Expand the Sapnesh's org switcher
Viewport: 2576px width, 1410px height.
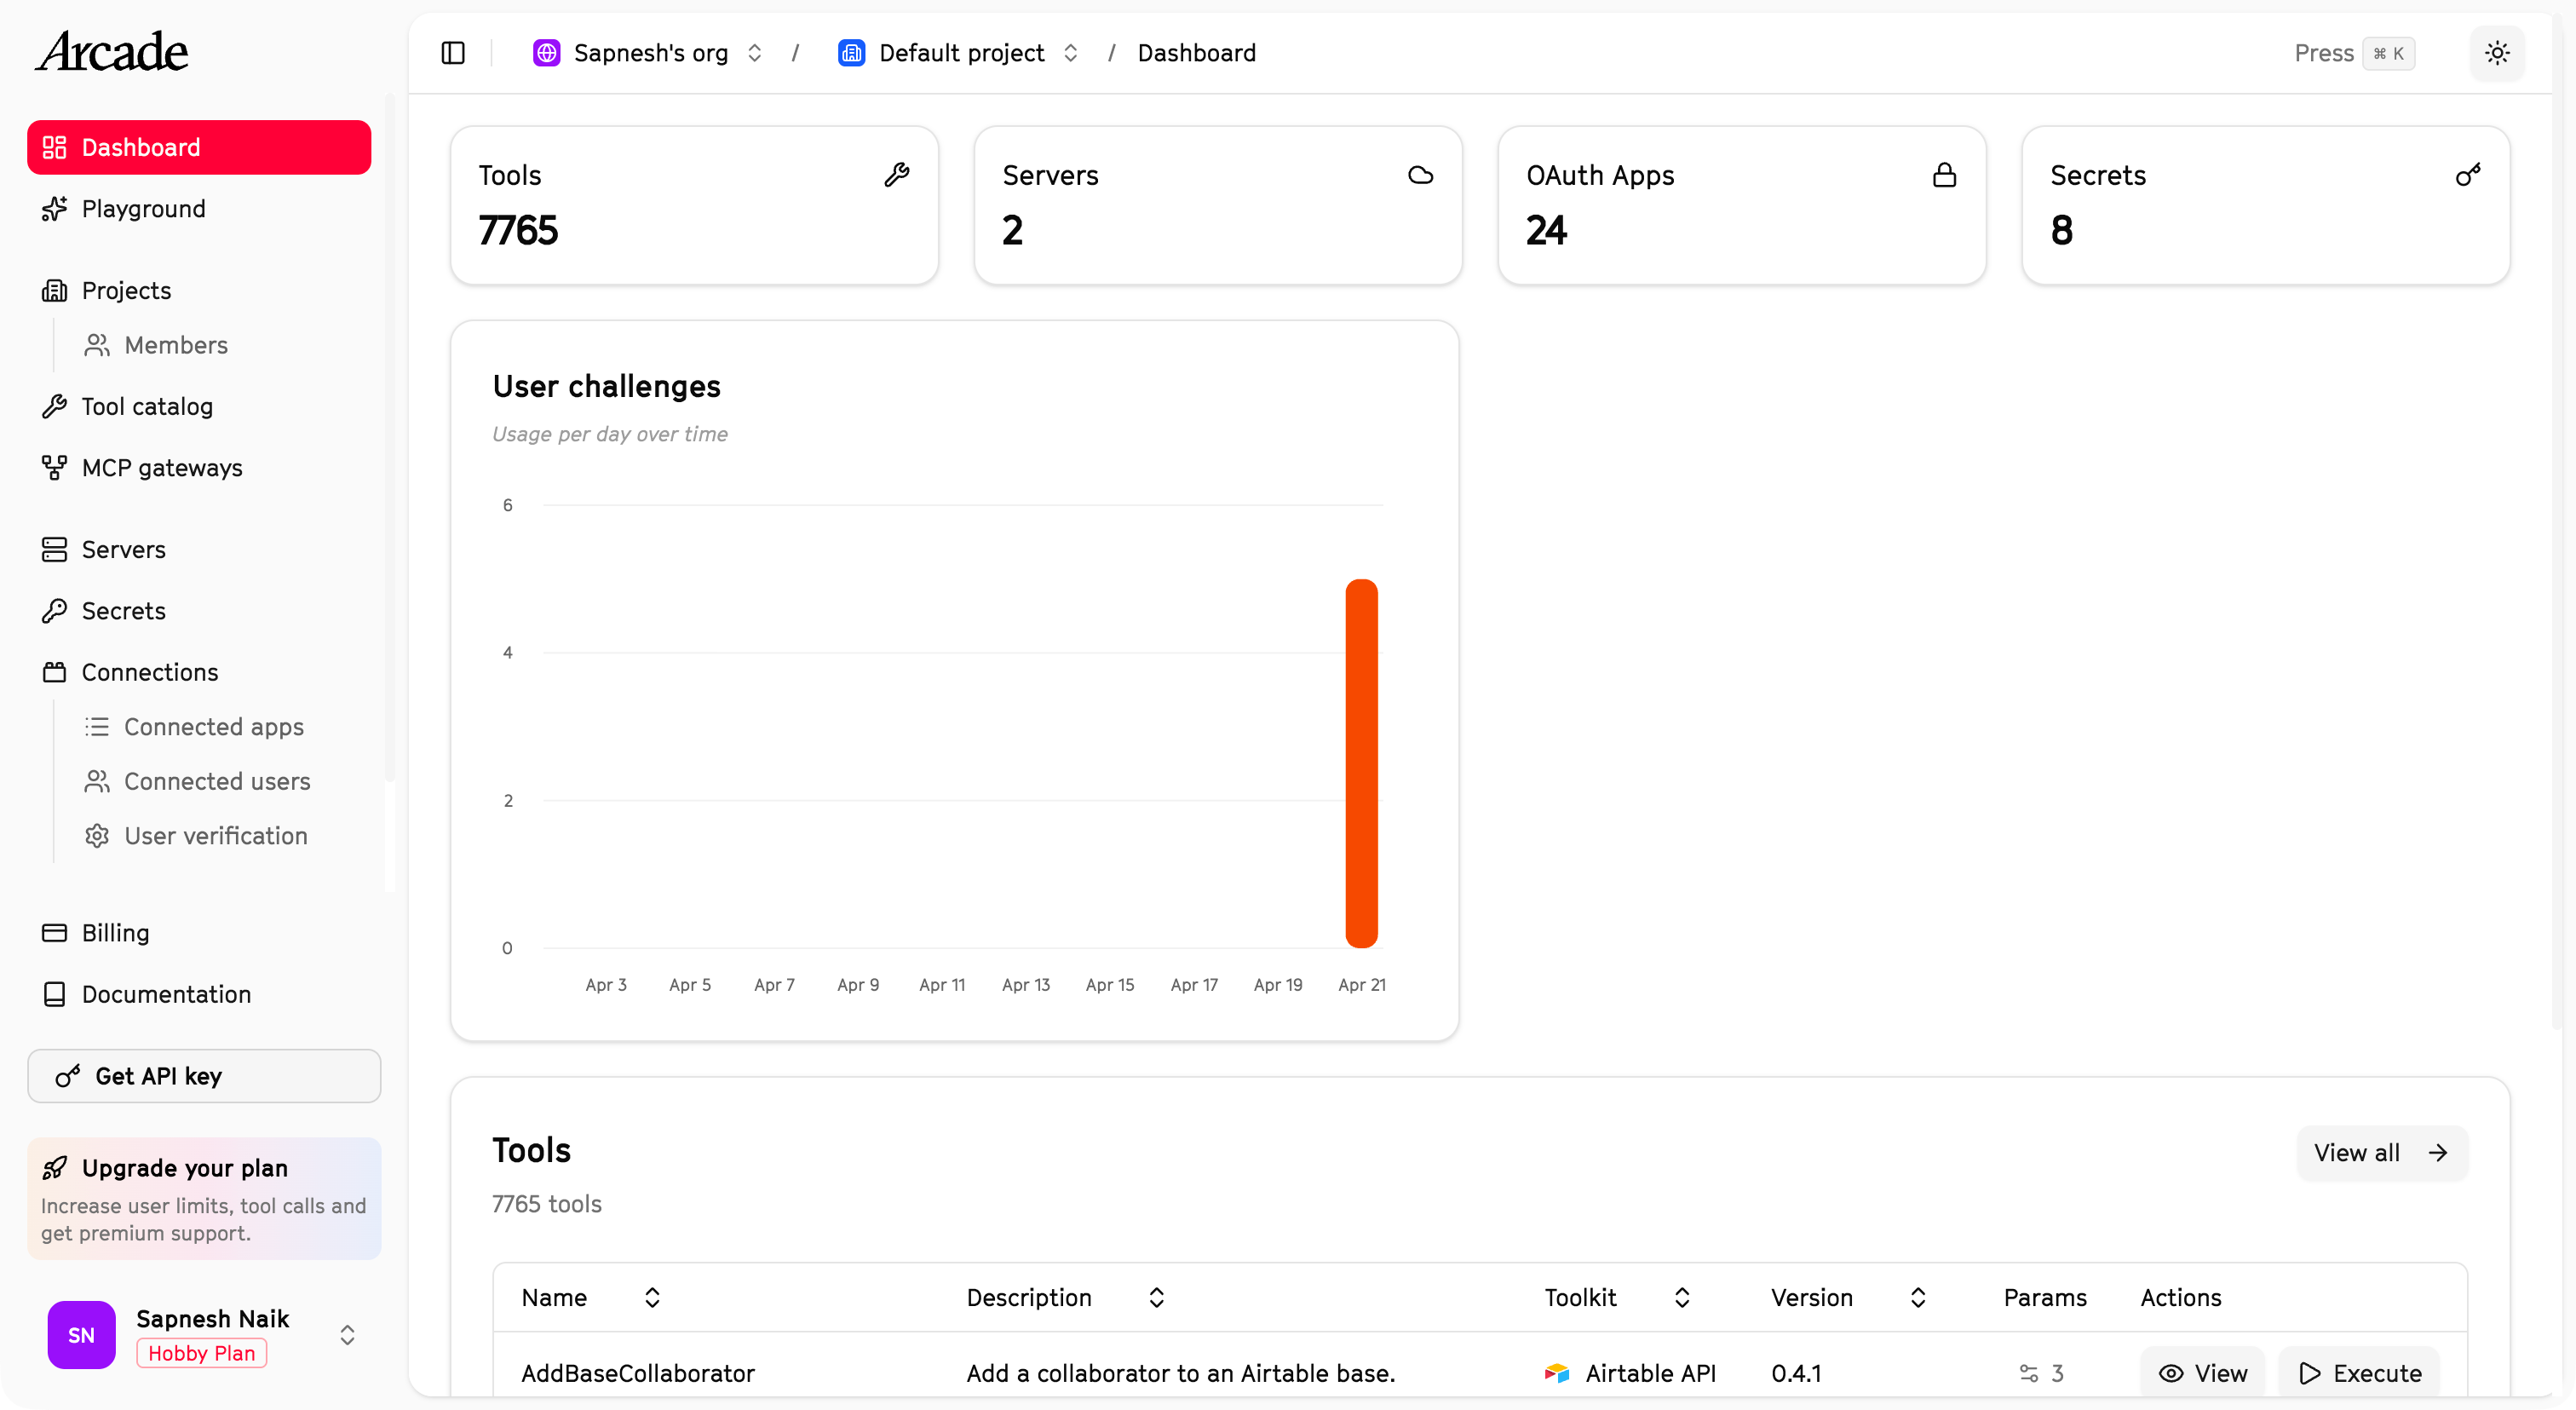point(650,53)
